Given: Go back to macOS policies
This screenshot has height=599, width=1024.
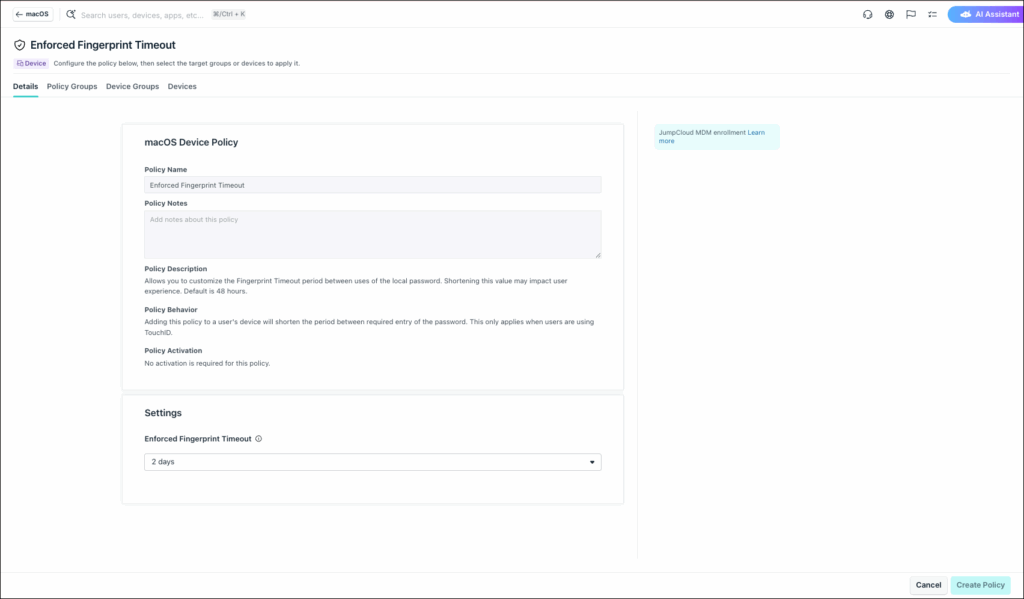Looking at the screenshot, I should 33,14.
